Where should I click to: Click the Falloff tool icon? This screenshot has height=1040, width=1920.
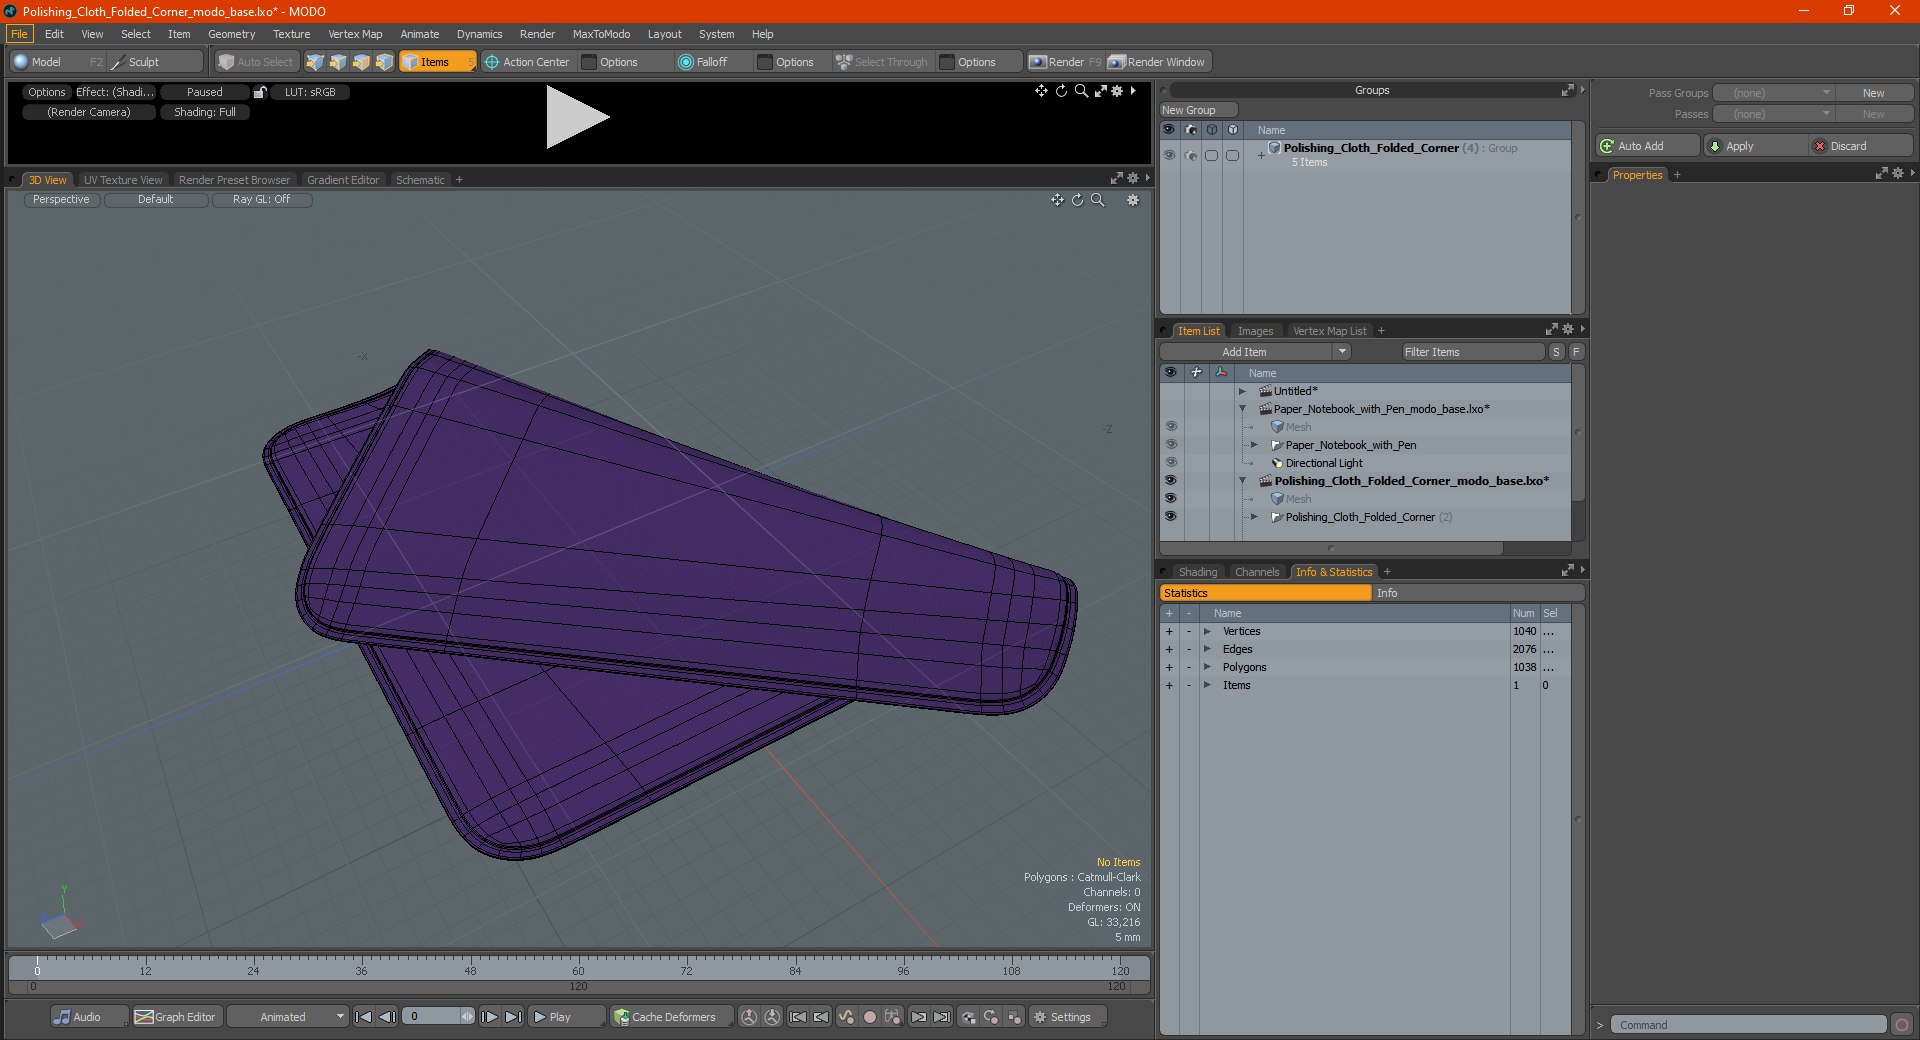click(x=685, y=62)
